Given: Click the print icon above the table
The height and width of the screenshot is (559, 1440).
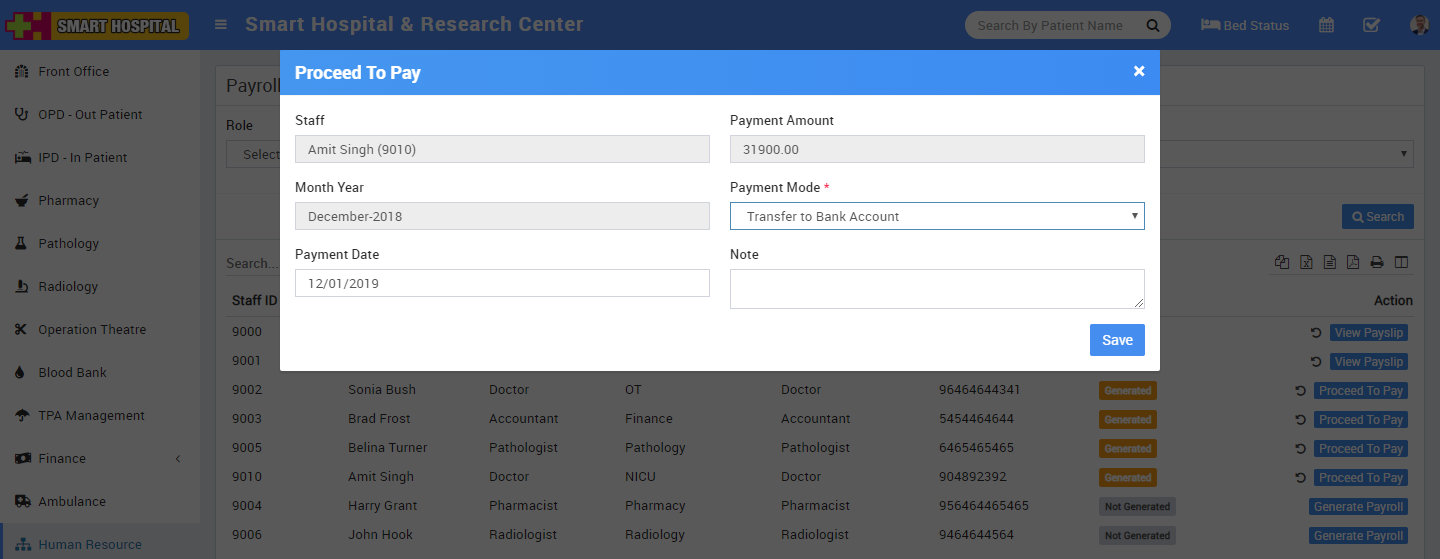Looking at the screenshot, I should 1377,263.
